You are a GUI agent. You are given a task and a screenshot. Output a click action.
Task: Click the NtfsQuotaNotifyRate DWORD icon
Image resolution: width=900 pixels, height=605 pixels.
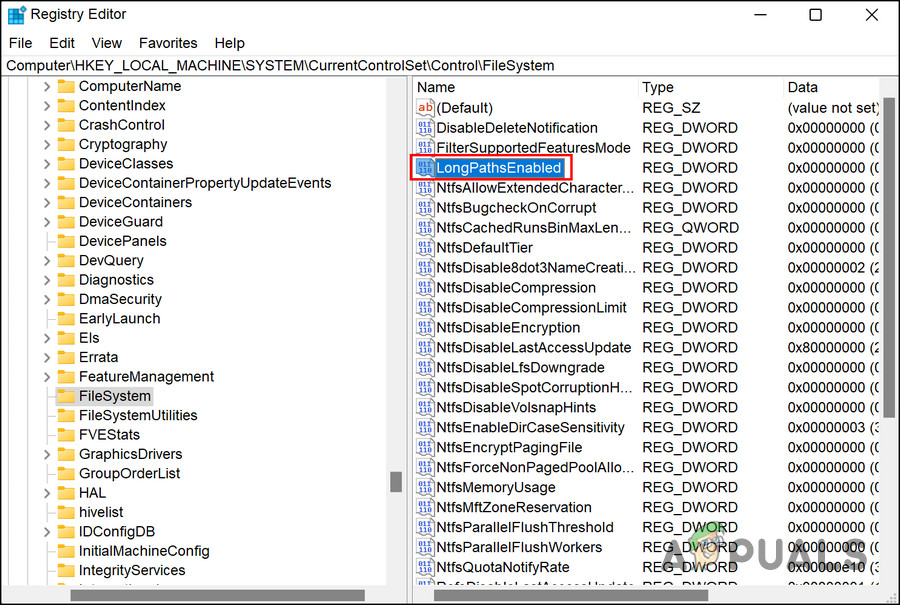click(425, 567)
